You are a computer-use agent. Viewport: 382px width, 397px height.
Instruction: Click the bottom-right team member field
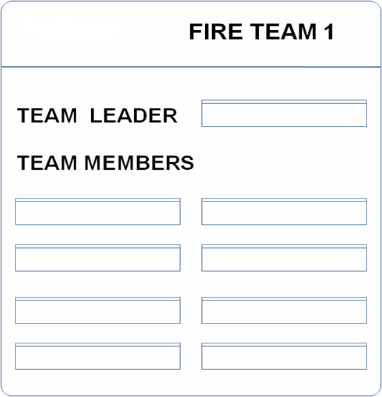click(284, 356)
